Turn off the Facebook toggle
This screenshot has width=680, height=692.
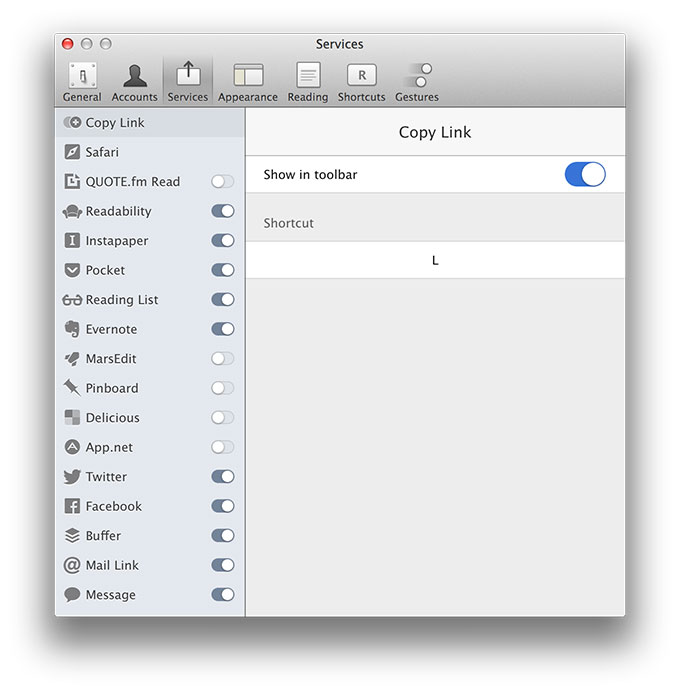tap(222, 506)
